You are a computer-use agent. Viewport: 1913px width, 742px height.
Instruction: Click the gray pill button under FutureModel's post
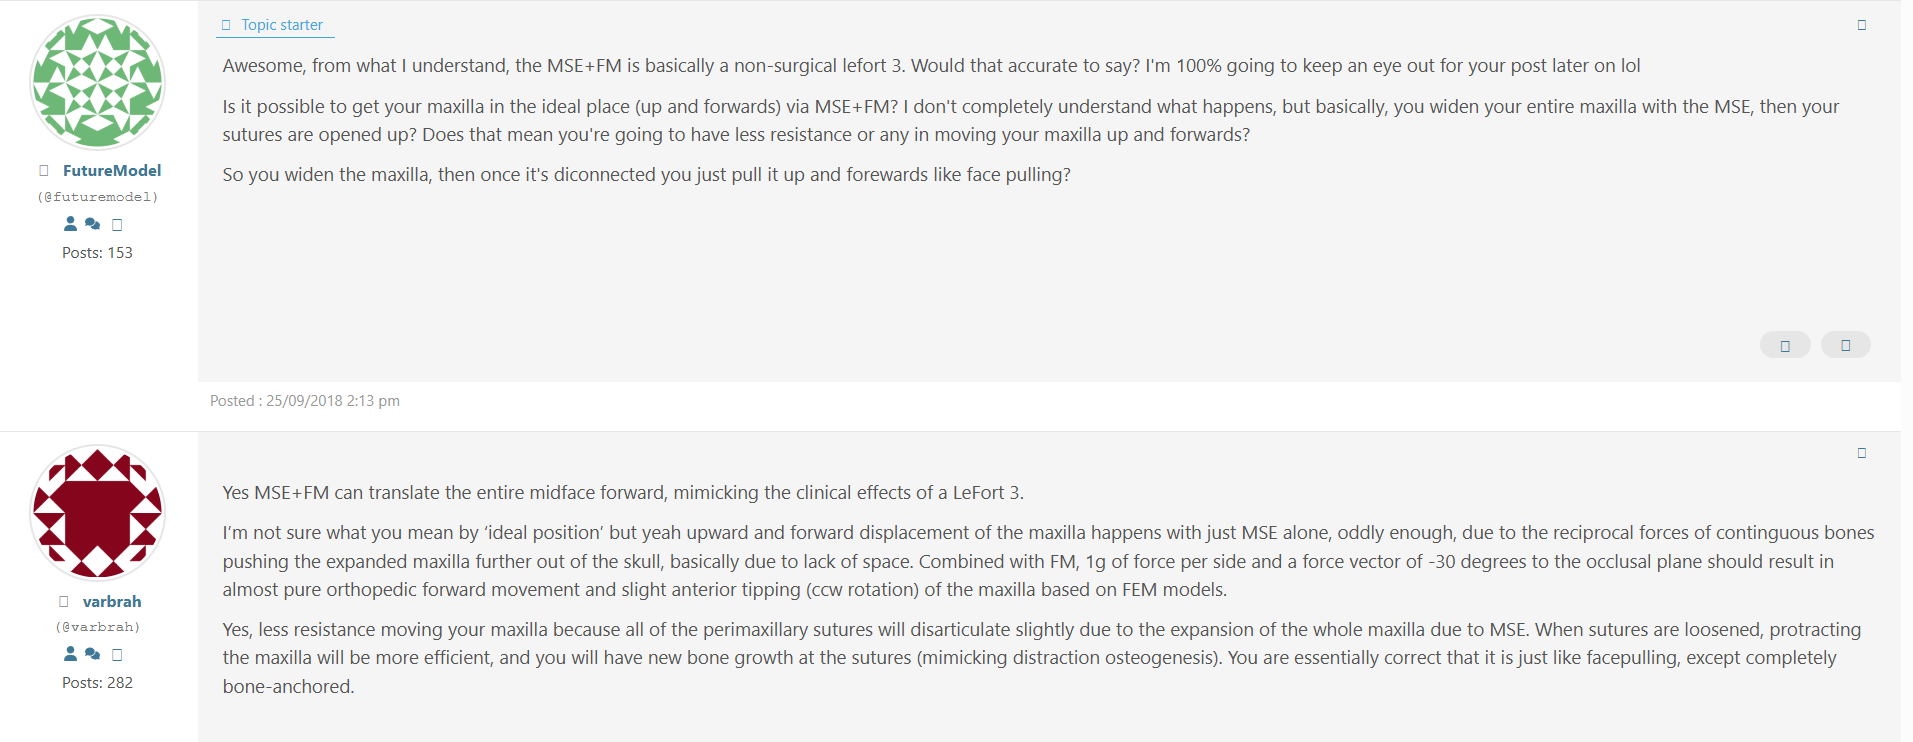tap(1785, 345)
